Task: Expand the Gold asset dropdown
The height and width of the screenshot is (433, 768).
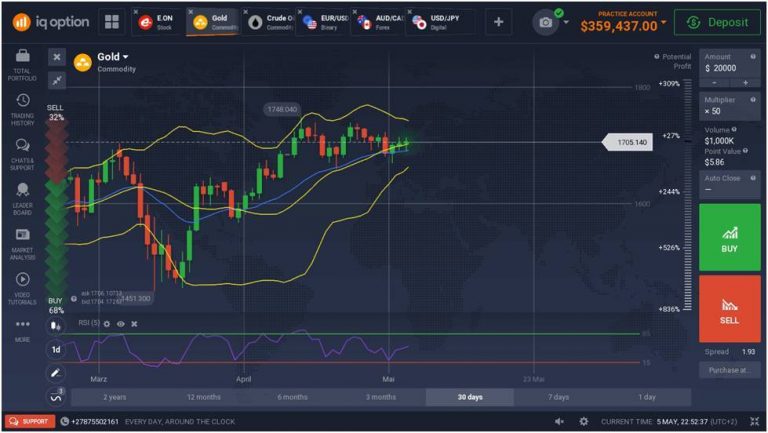Action: [126, 57]
